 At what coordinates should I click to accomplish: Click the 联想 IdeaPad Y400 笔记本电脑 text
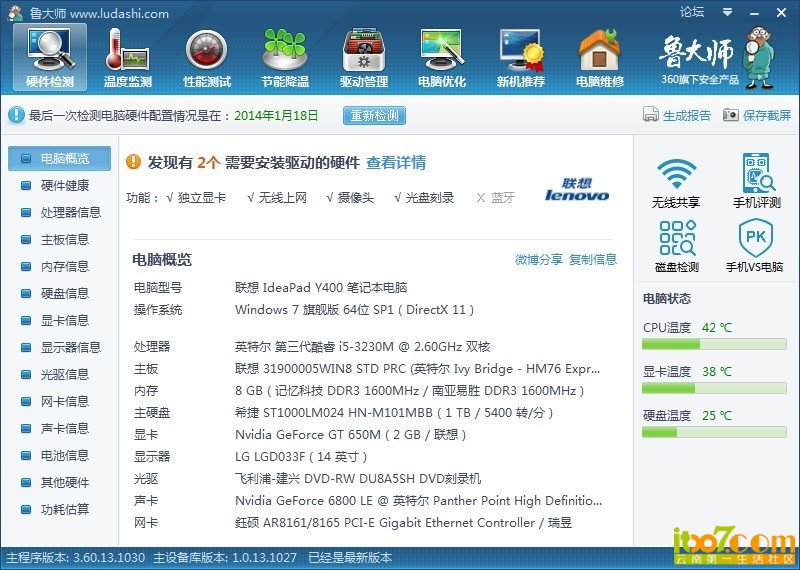(x=321, y=288)
